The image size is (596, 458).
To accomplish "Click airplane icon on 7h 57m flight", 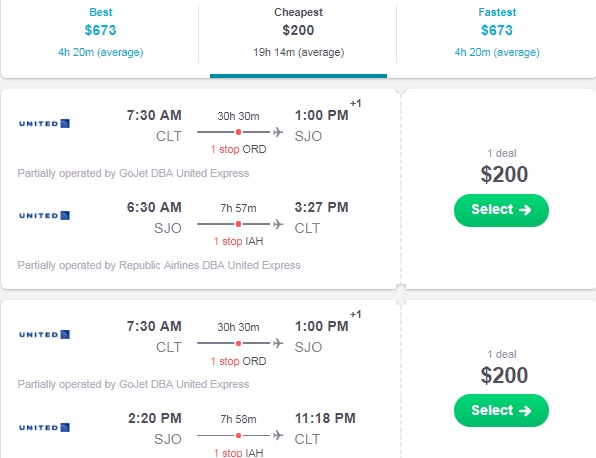I will click(278, 224).
